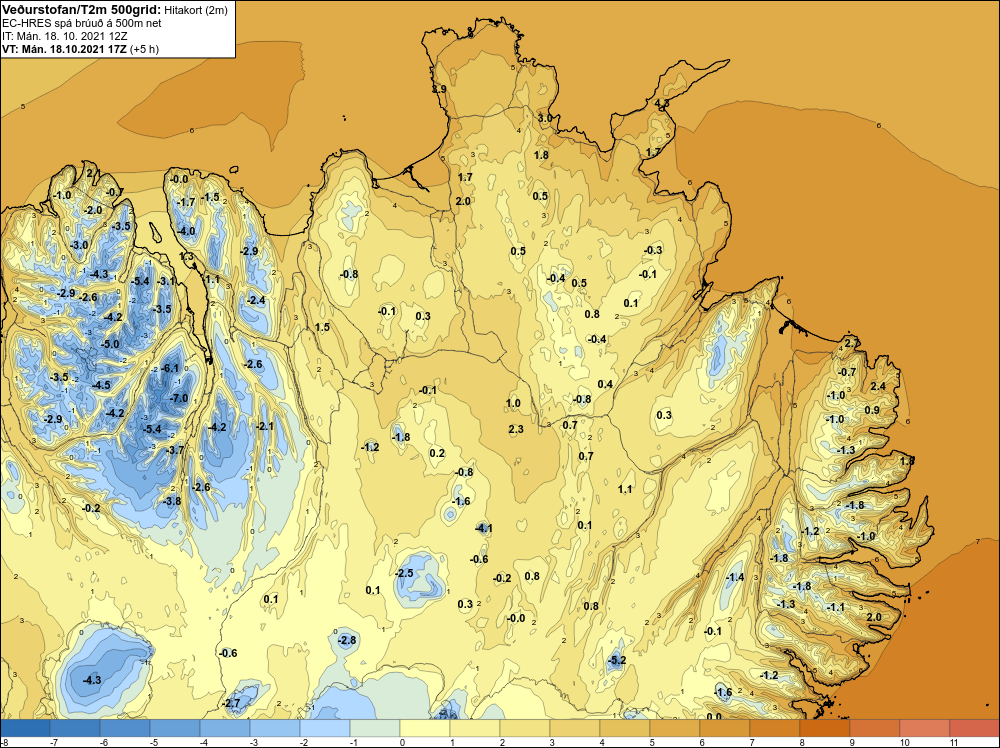The height and width of the screenshot is (748, 1000).
Task: Click the '-2.7' temperature value
Action: coord(231,703)
